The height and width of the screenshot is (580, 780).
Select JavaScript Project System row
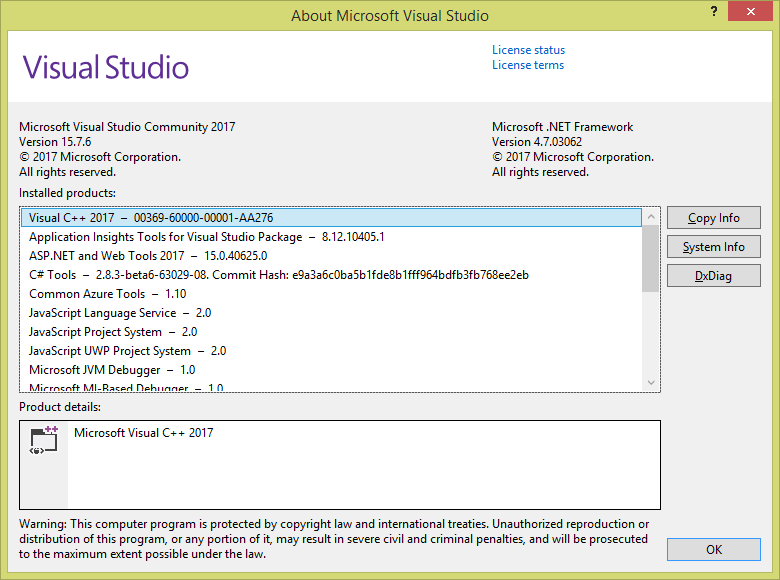331,332
